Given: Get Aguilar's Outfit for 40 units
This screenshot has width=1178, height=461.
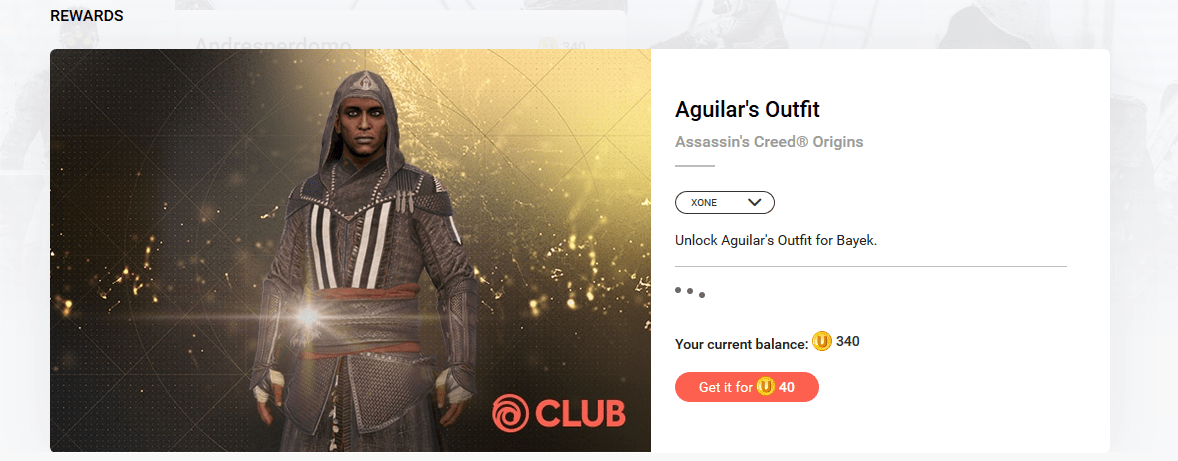Looking at the screenshot, I should point(746,387).
